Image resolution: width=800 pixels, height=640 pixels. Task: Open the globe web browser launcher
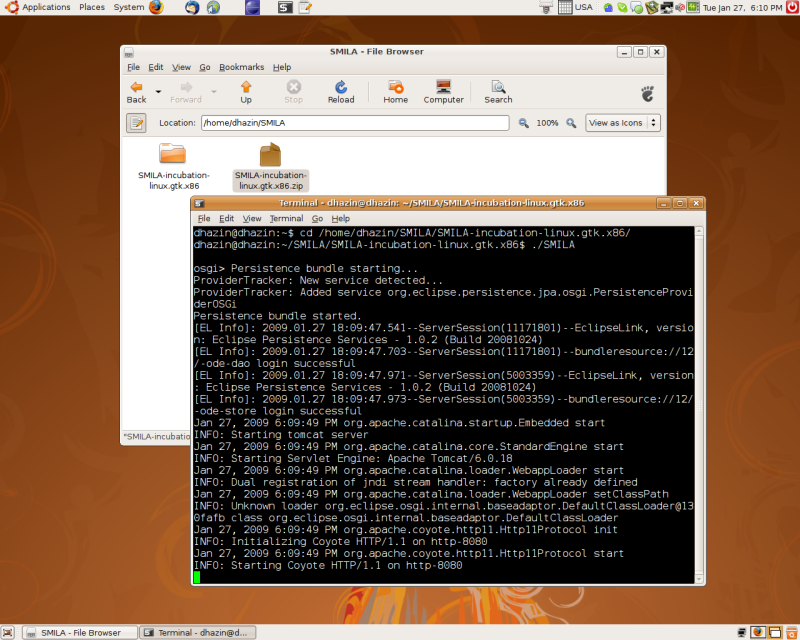tap(213, 7)
